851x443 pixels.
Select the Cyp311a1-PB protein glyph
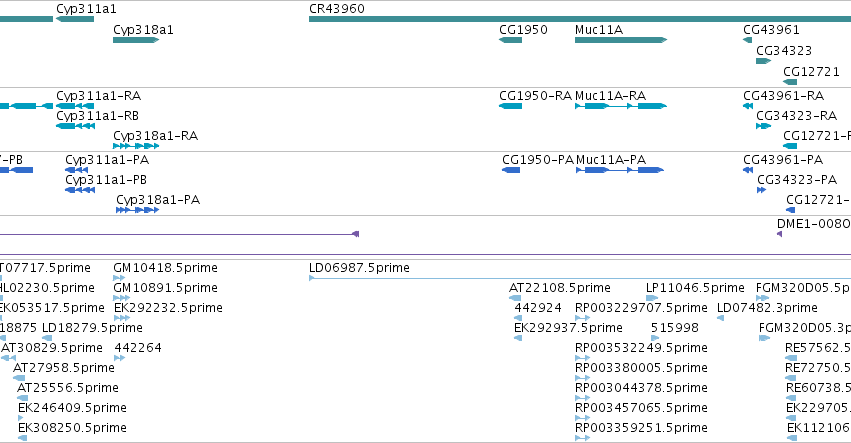(x=80, y=190)
